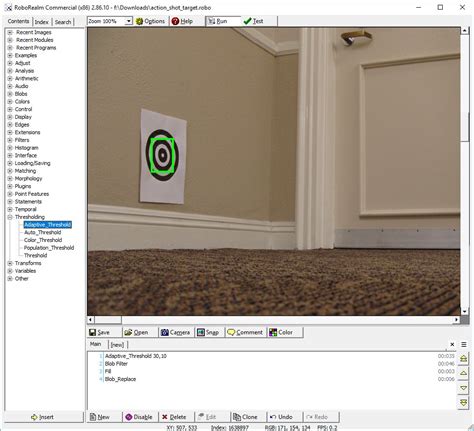Activate the Camera button
The image size is (474, 431).
[176, 332]
